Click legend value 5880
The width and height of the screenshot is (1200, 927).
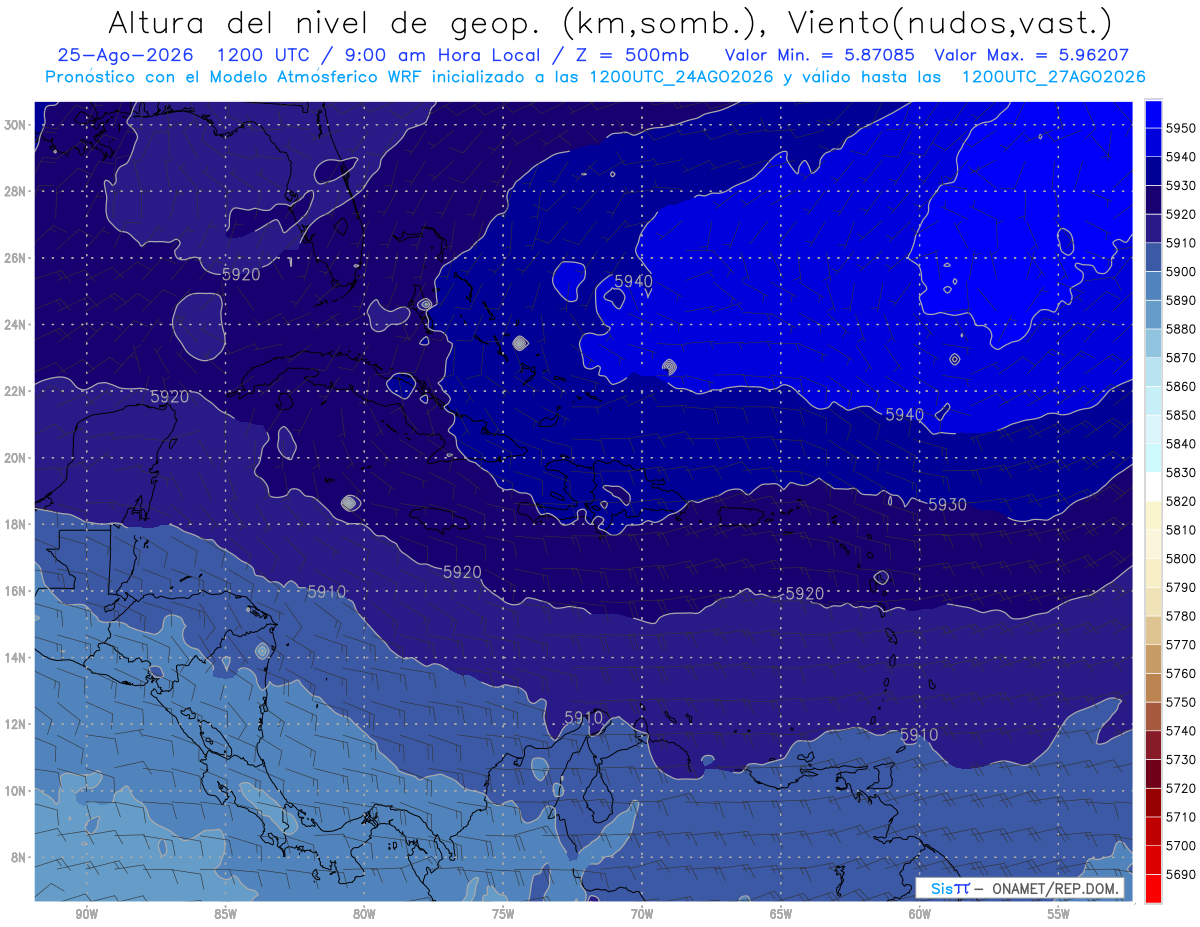pos(1181,329)
